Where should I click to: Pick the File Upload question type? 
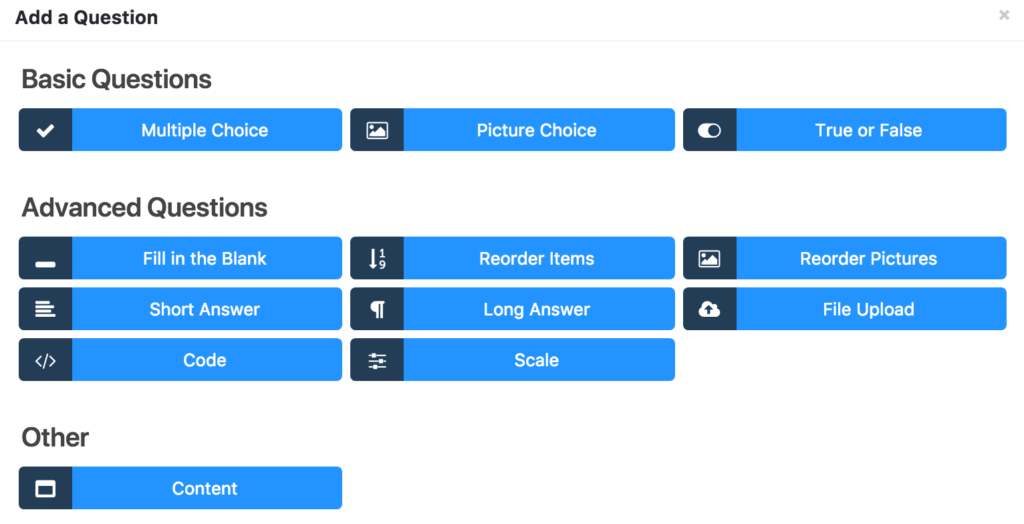click(869, 309)
